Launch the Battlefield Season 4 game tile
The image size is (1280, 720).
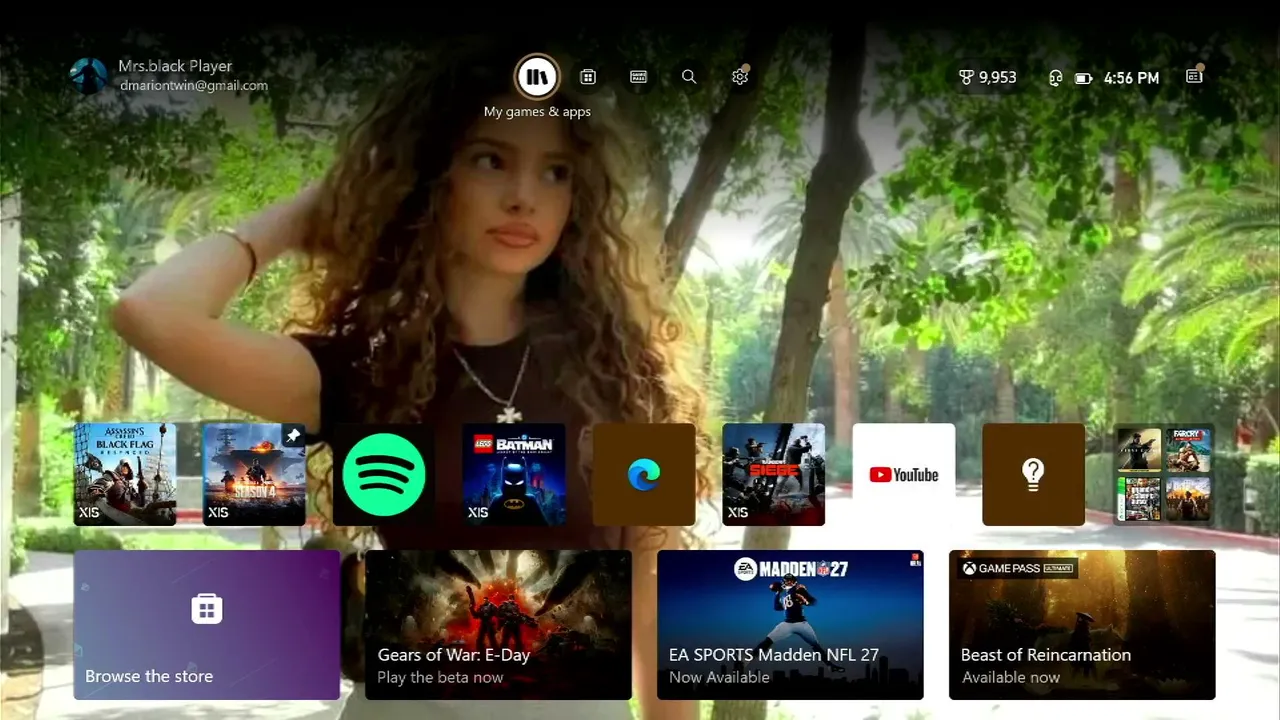tap(254, 474)
